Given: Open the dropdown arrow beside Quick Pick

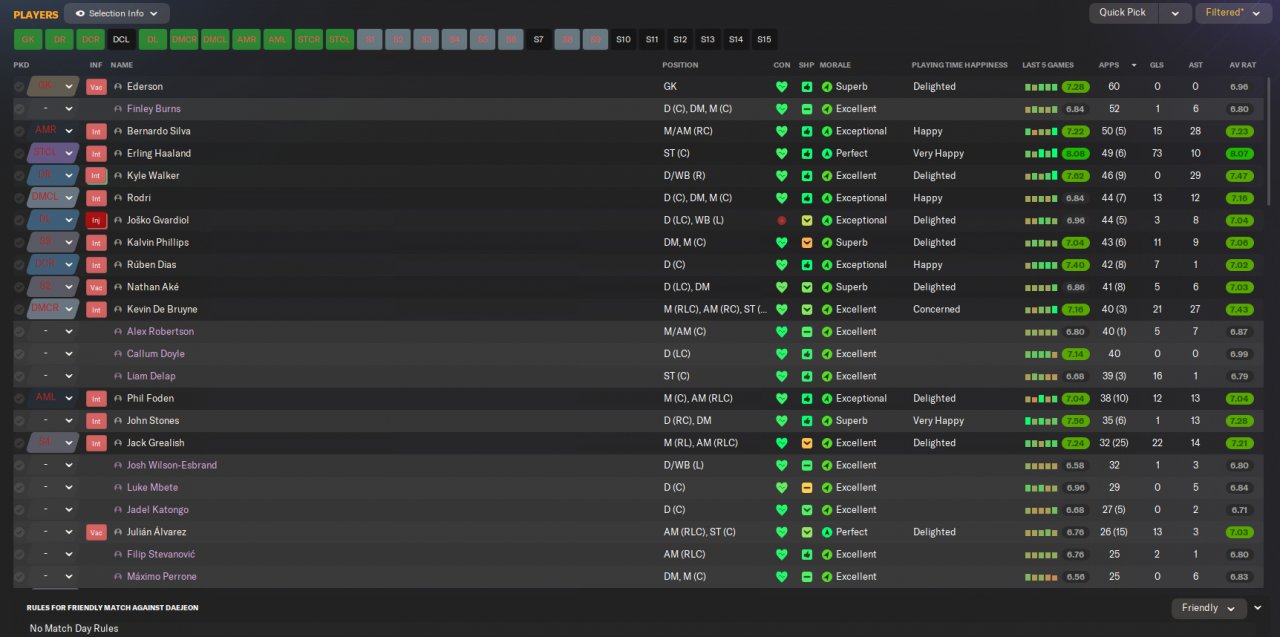Looking at the screenshot, I should coord(1175,13).
